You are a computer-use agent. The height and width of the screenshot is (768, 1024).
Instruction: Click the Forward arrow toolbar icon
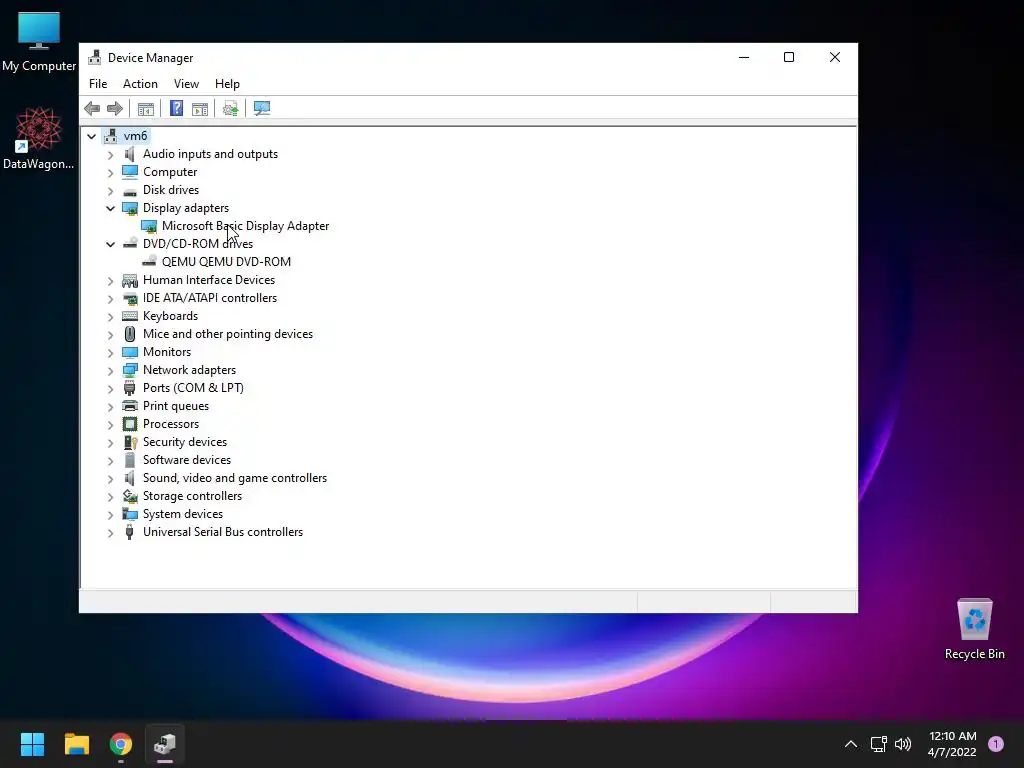point(115,108)
